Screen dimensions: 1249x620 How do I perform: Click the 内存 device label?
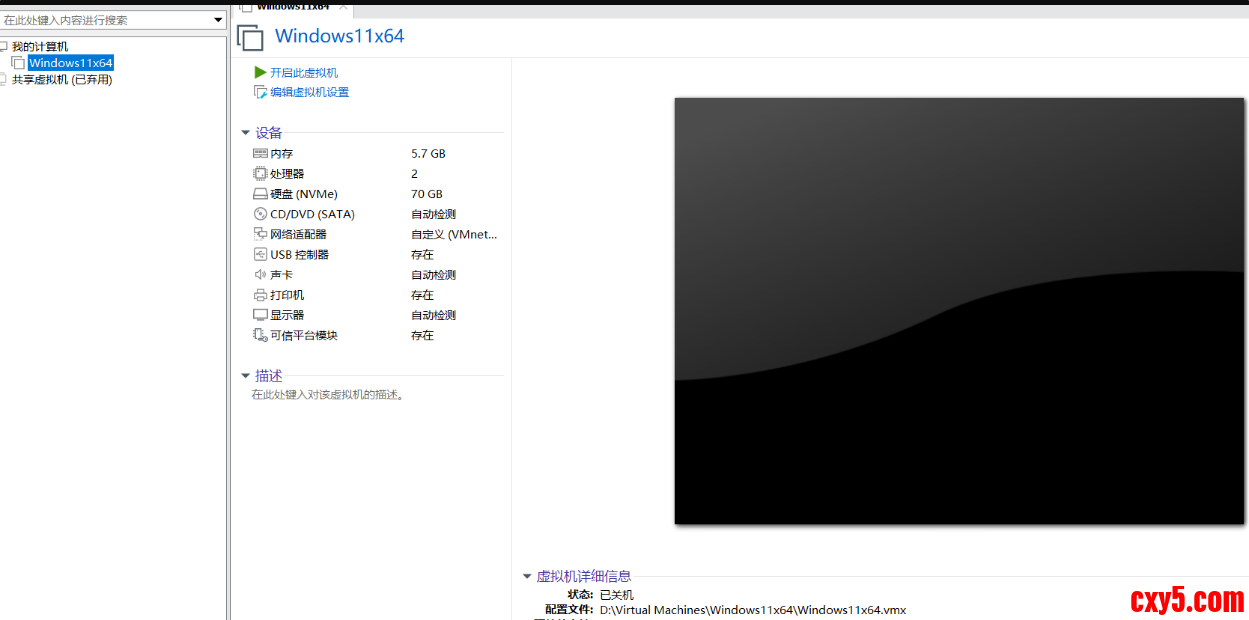tap(281, 154)
